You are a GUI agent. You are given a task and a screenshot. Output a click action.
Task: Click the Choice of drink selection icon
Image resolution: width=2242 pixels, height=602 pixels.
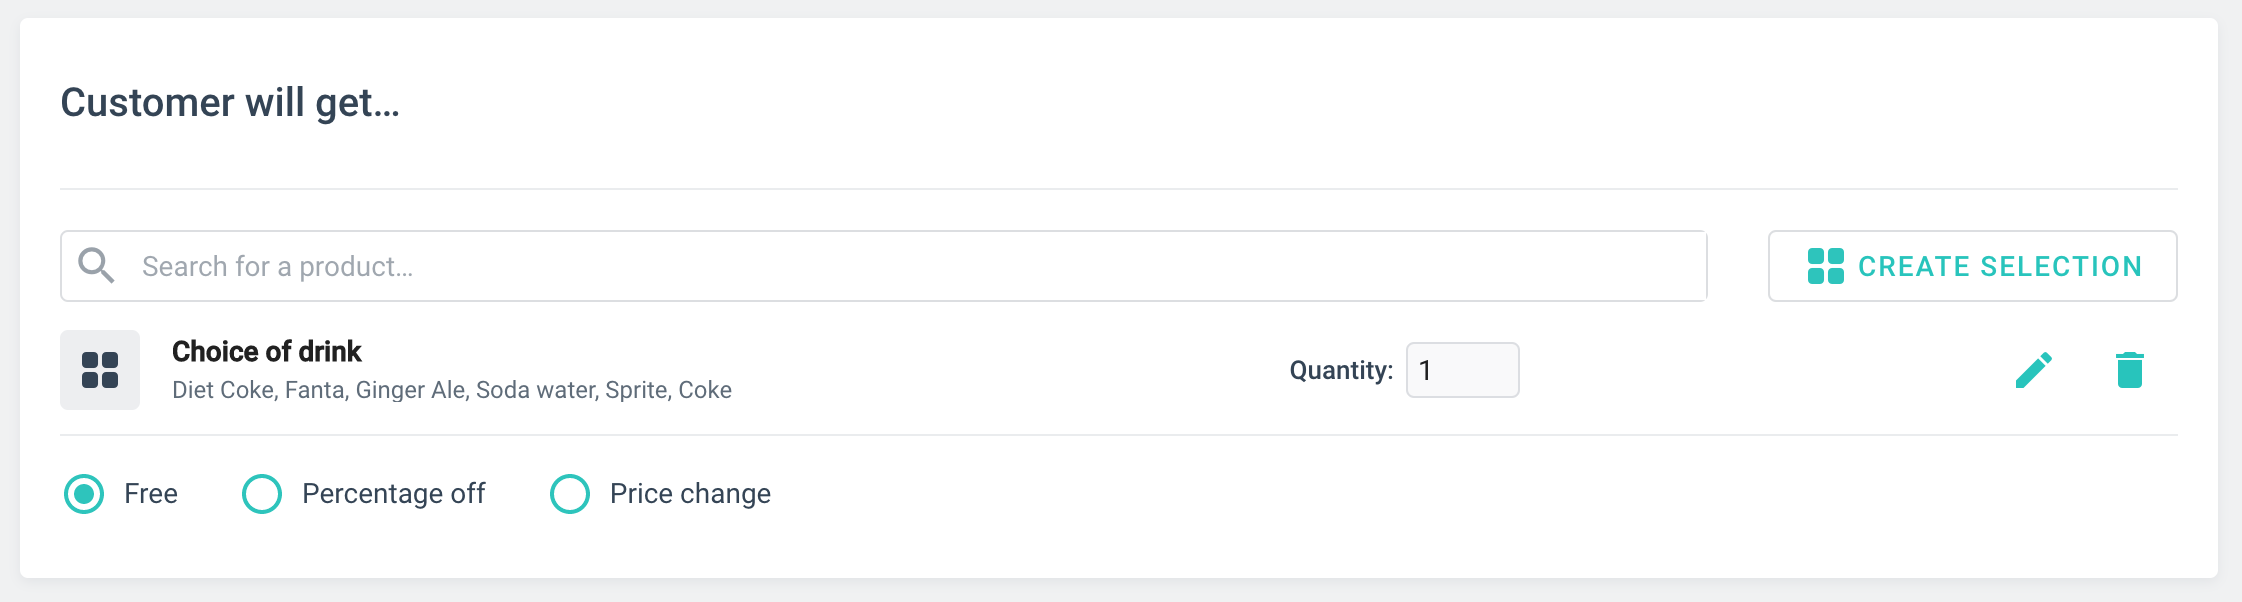pyautogui.click(x=100, y=370)
